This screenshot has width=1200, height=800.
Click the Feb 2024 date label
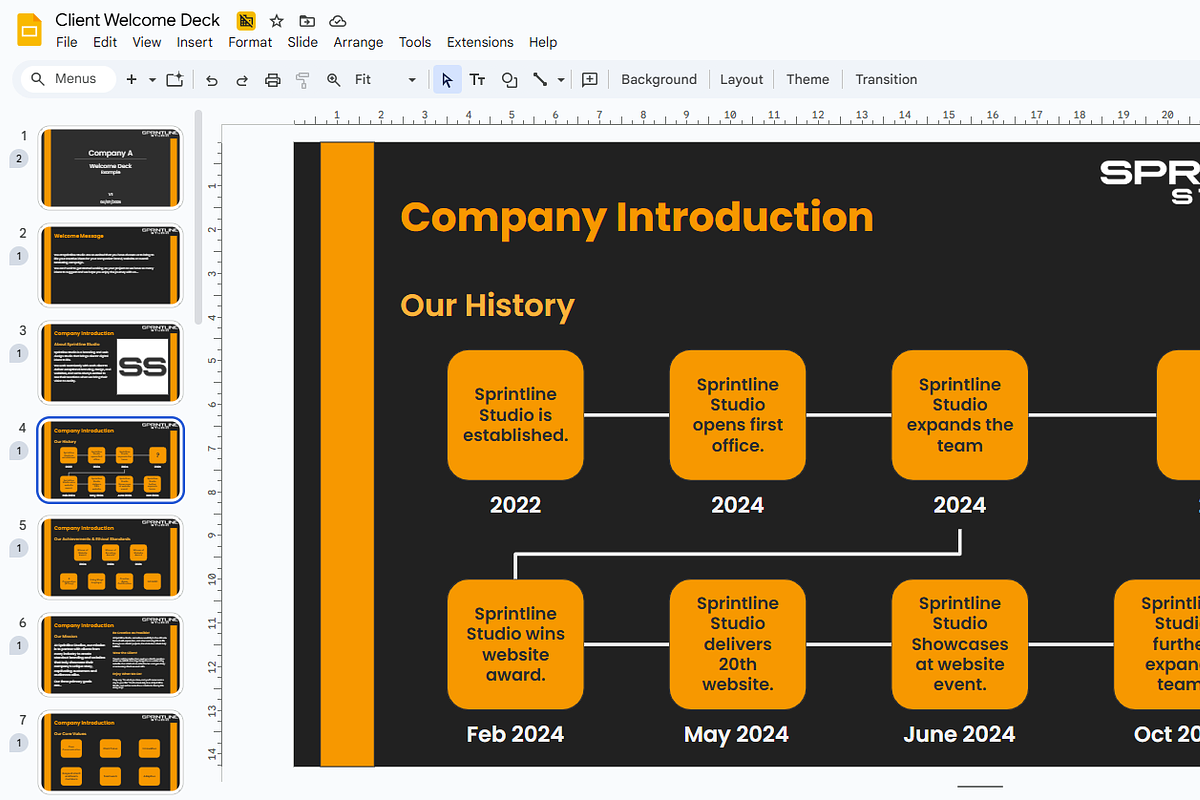pos(515,734)
